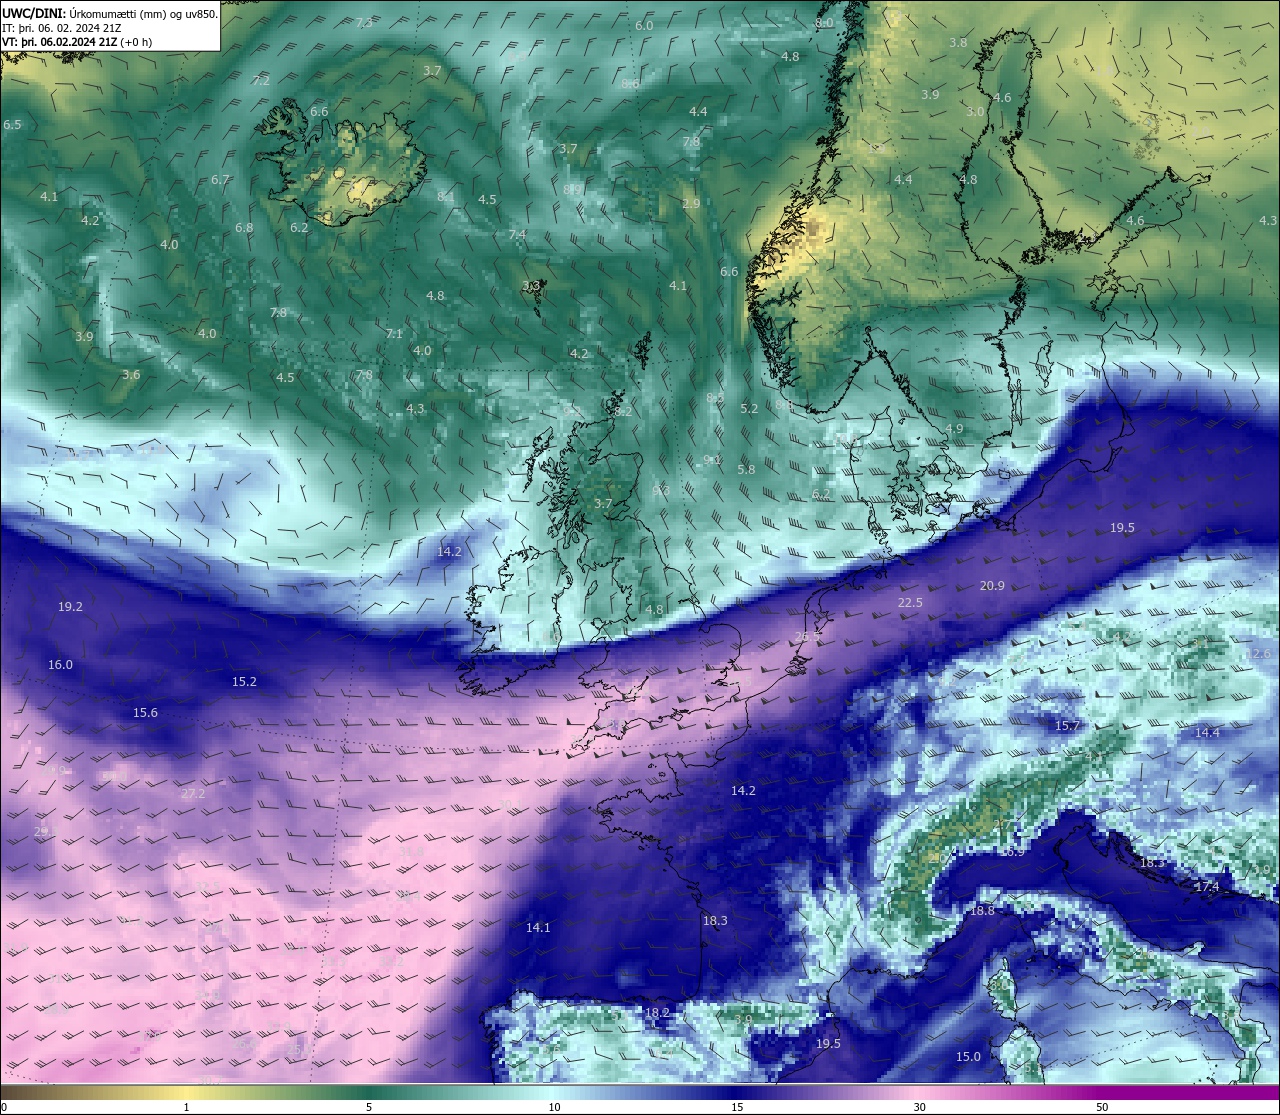The width and height of the screenshot is (1280, 1115).
Task: Click the 6.0 value on the map
Action: (644, 25)
